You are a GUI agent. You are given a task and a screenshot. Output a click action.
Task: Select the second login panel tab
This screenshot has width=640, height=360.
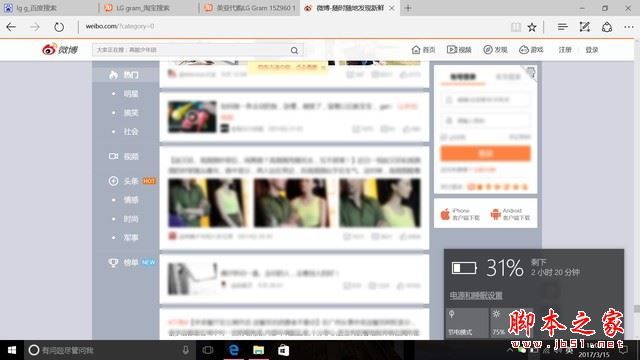508,76
